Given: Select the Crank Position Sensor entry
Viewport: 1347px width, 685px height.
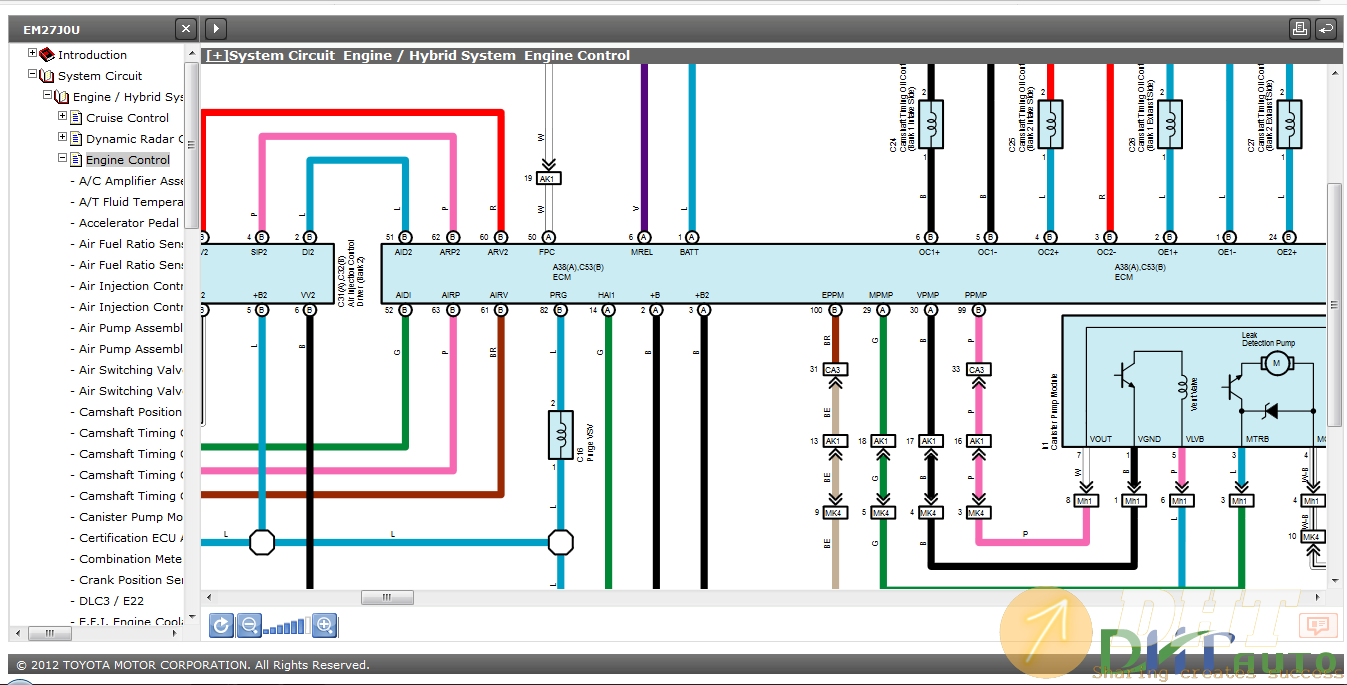Looking at the screenshot, I should (x=130, y=580).
